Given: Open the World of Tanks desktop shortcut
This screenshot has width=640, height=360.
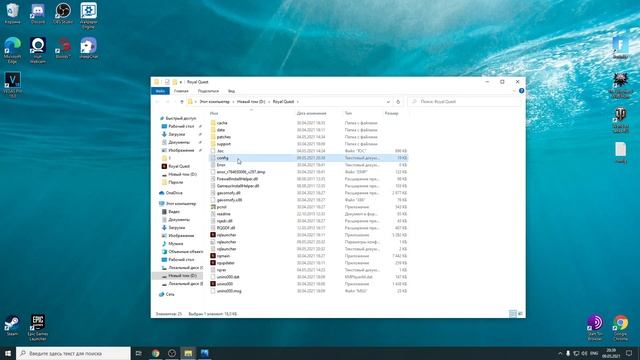Looking at the screenshot, I should 620,119.
